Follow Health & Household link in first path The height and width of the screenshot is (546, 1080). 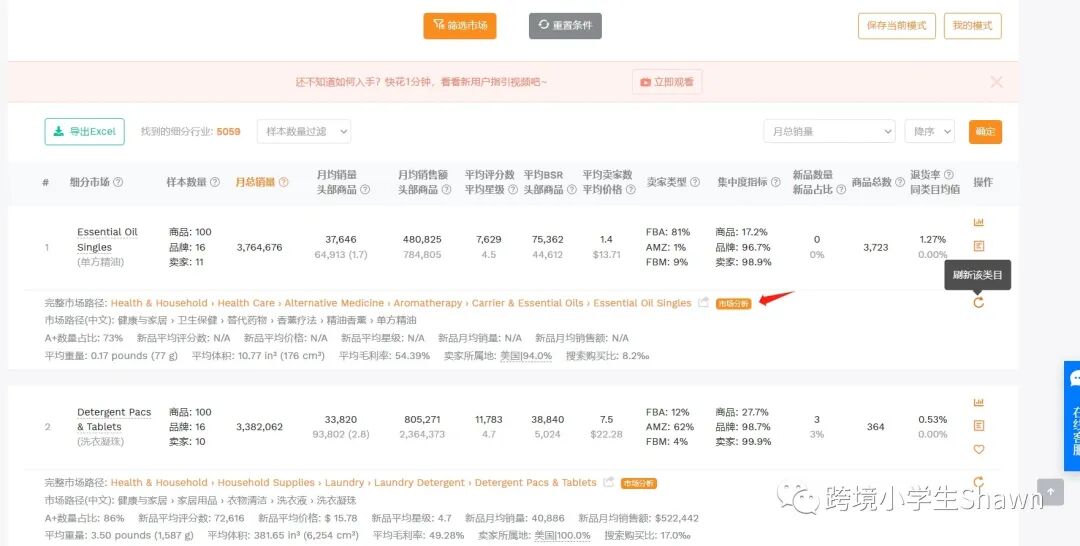[x=159, y=303]
